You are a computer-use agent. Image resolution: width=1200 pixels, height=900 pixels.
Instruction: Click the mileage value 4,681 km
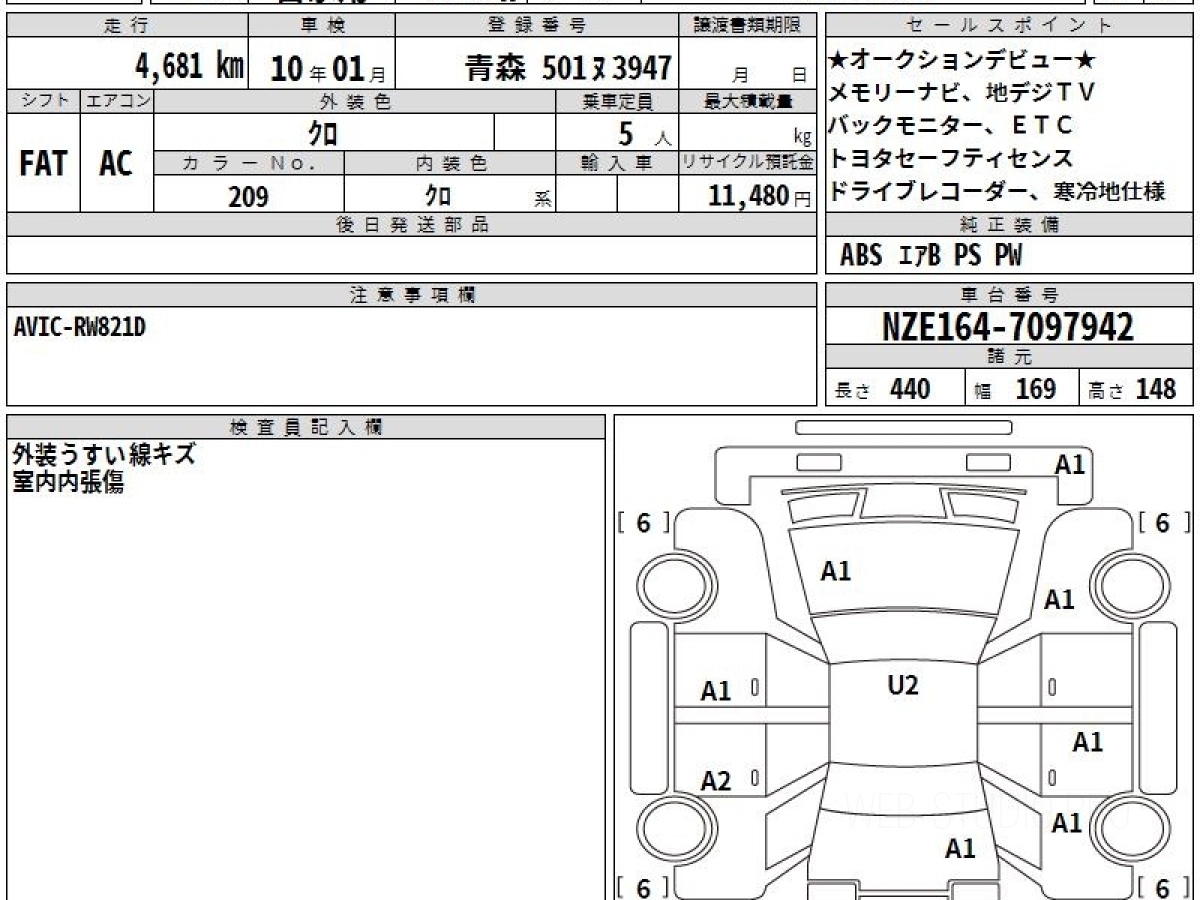pos(190,67)
